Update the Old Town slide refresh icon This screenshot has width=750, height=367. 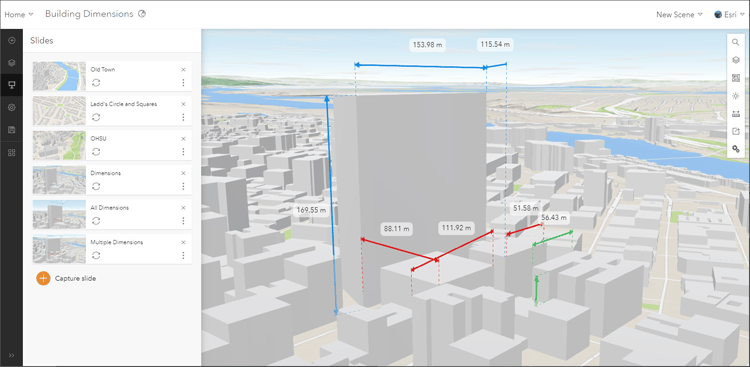click(x=96, y=83)
